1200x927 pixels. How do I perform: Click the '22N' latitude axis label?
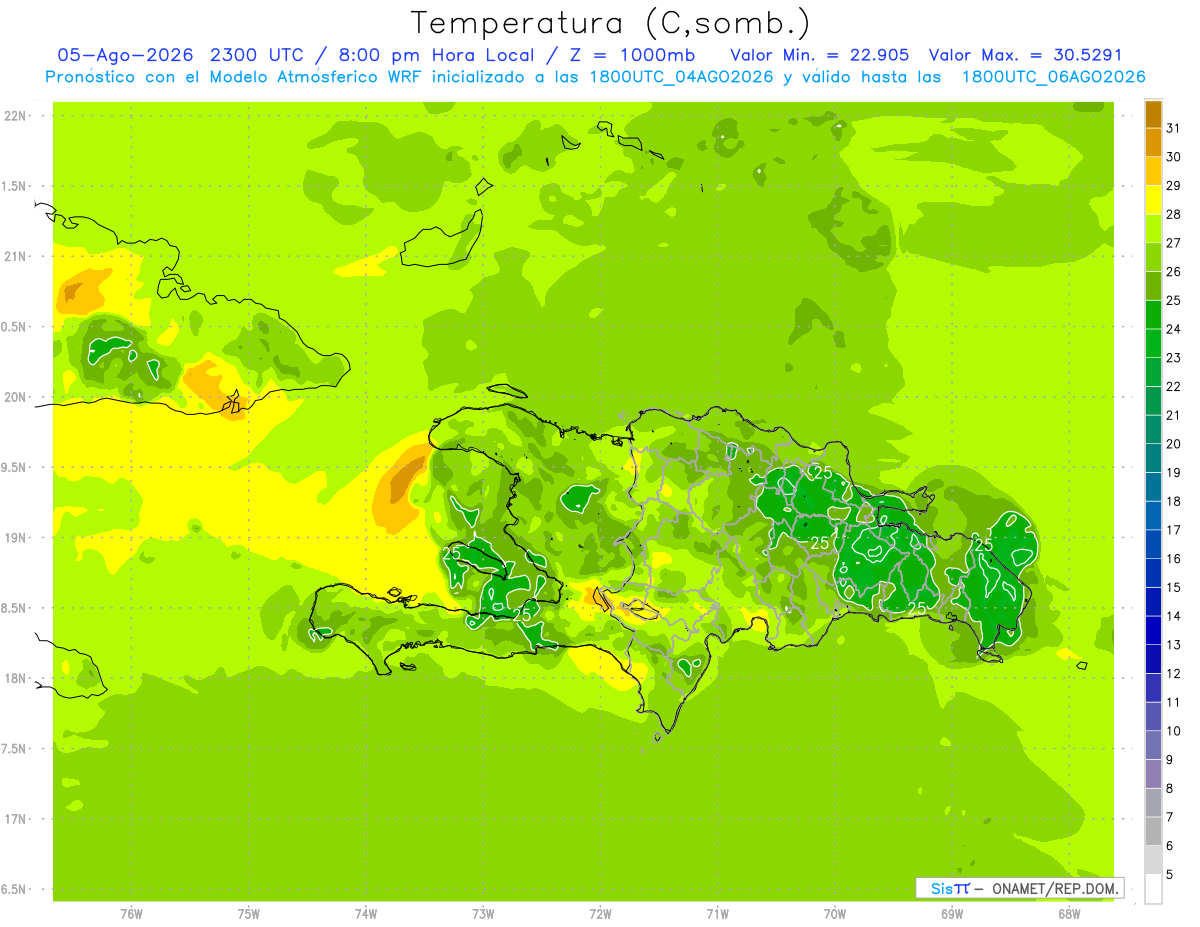click(x=17, y=116)
